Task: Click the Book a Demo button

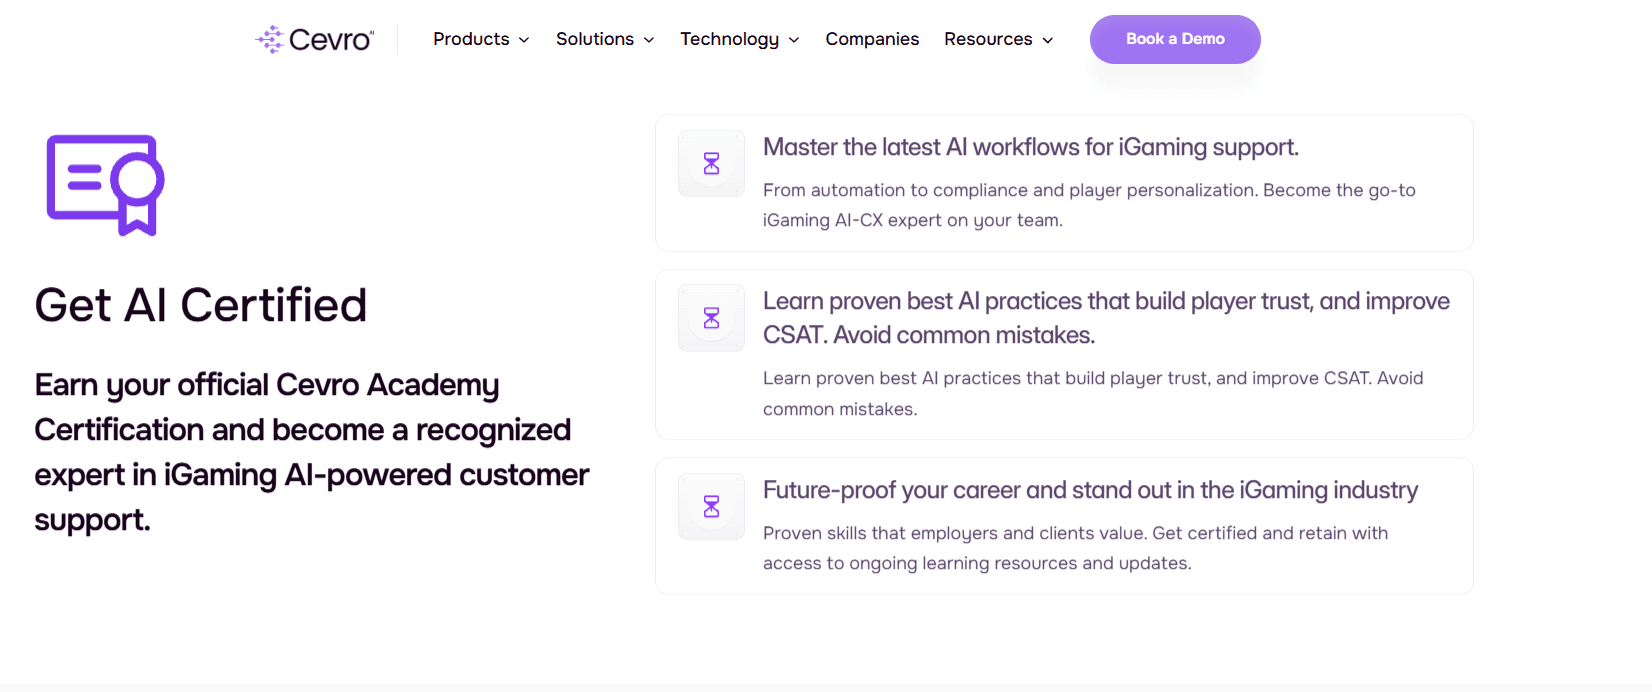Action: pos(1175,39)
